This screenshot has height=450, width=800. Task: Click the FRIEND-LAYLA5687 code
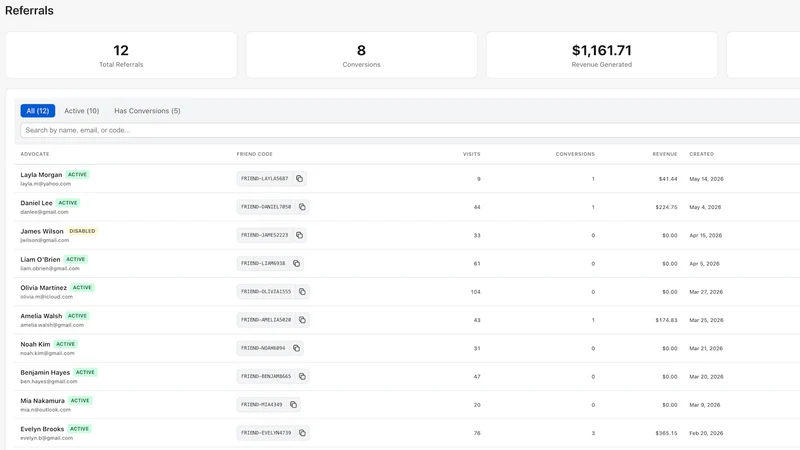tap(264, 179)
